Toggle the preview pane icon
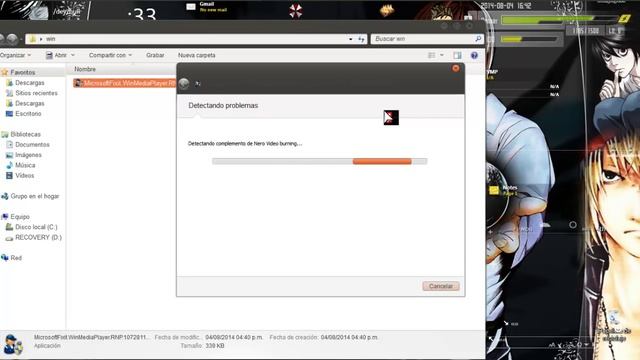Image resolution: width=640 pixels, height=360 pixels. click(x=457, y=55)
